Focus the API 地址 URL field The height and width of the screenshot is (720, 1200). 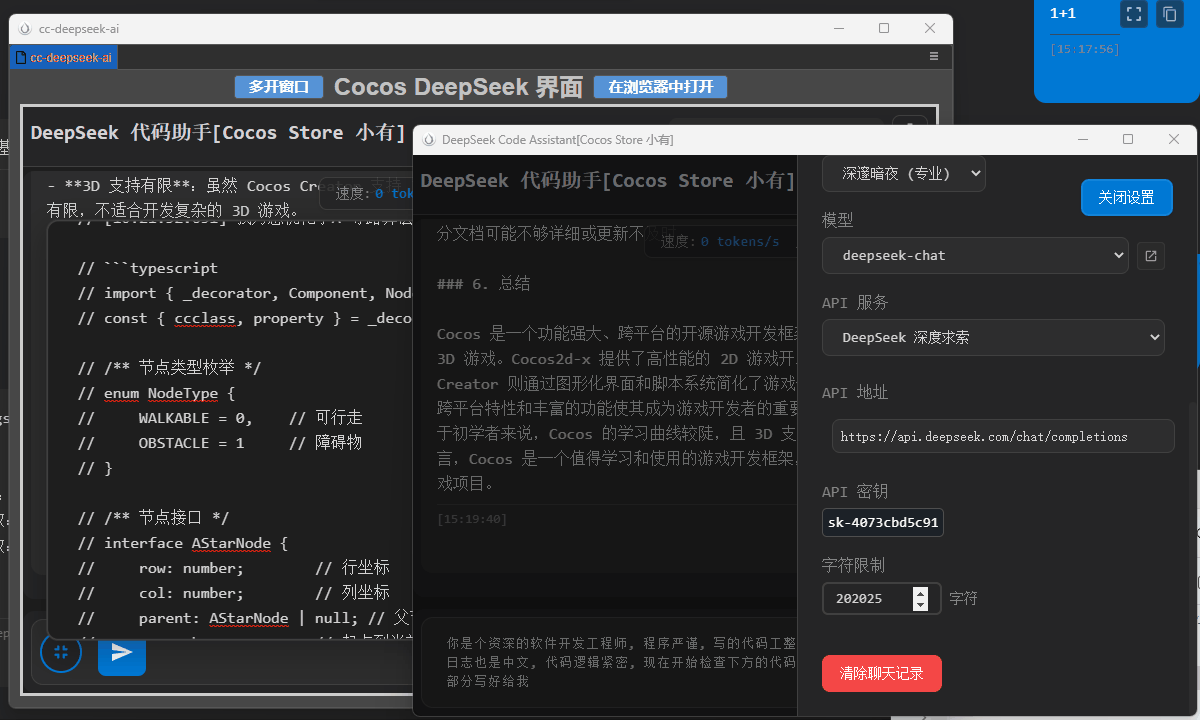pyautogui.click(x=1003, y=437)
